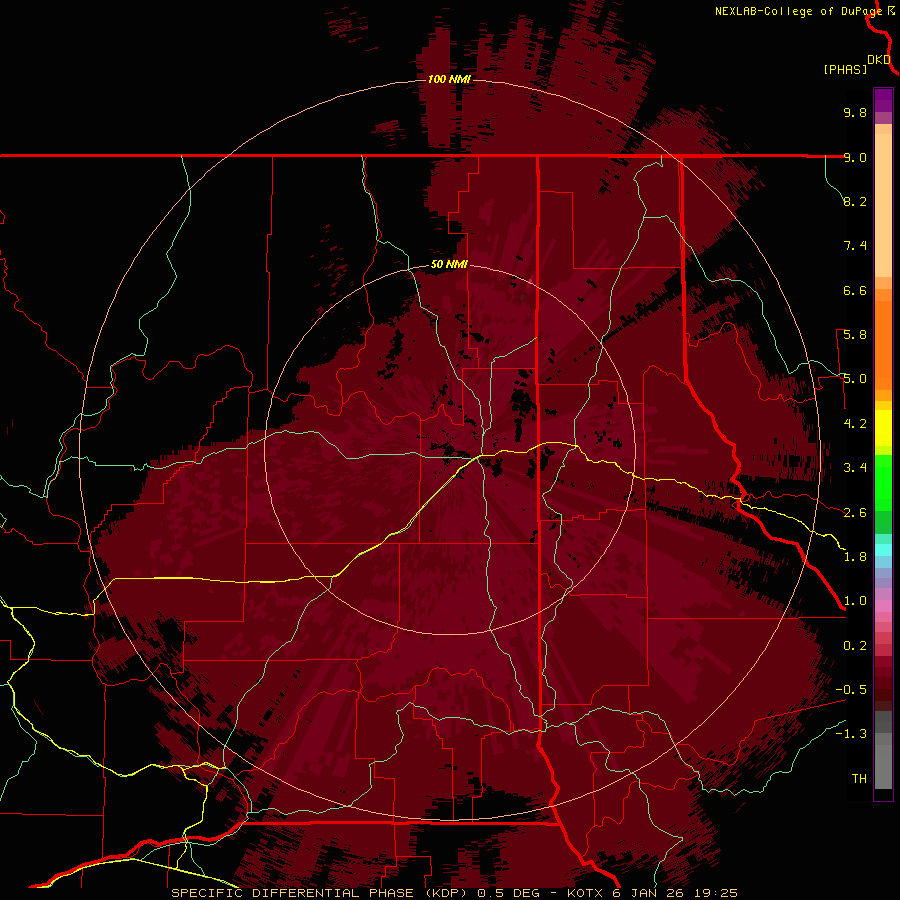Click the 9.0 legend value
This screenshot has height=900, width=900.
855,157
